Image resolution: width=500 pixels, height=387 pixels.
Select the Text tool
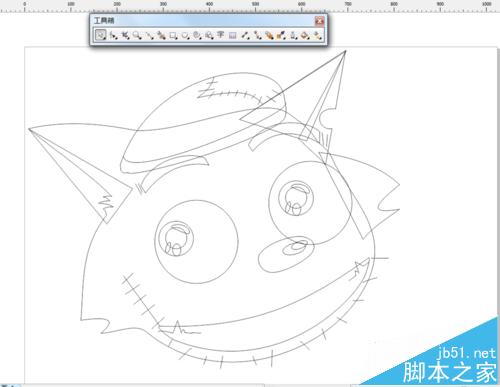[x=220, y=35]
